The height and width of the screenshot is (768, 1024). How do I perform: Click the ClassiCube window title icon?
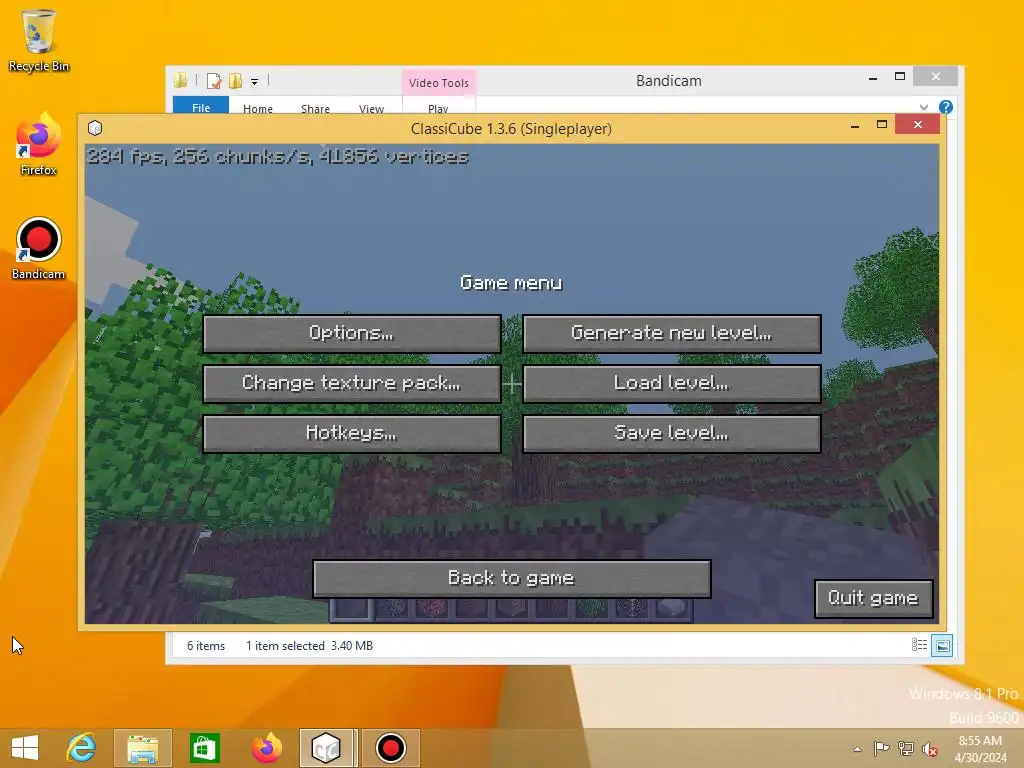(95, 128)
